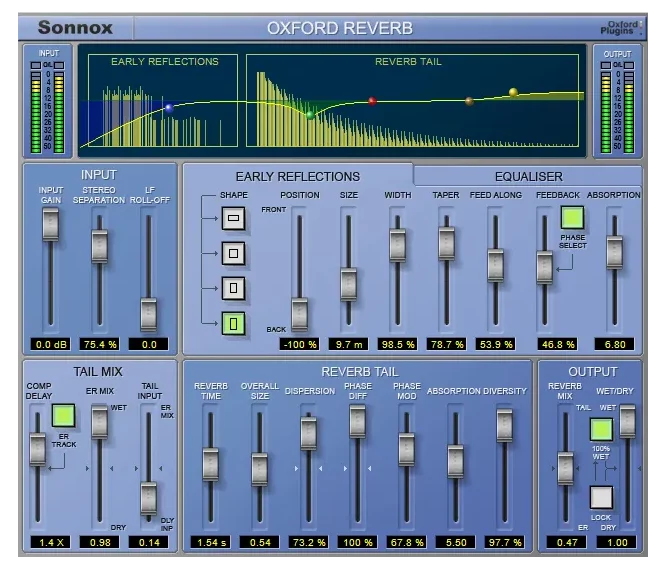This screenshot has height=570, width=667.
Task: Switch to the Equaliser tab
Action: click(x=528, y=177)
